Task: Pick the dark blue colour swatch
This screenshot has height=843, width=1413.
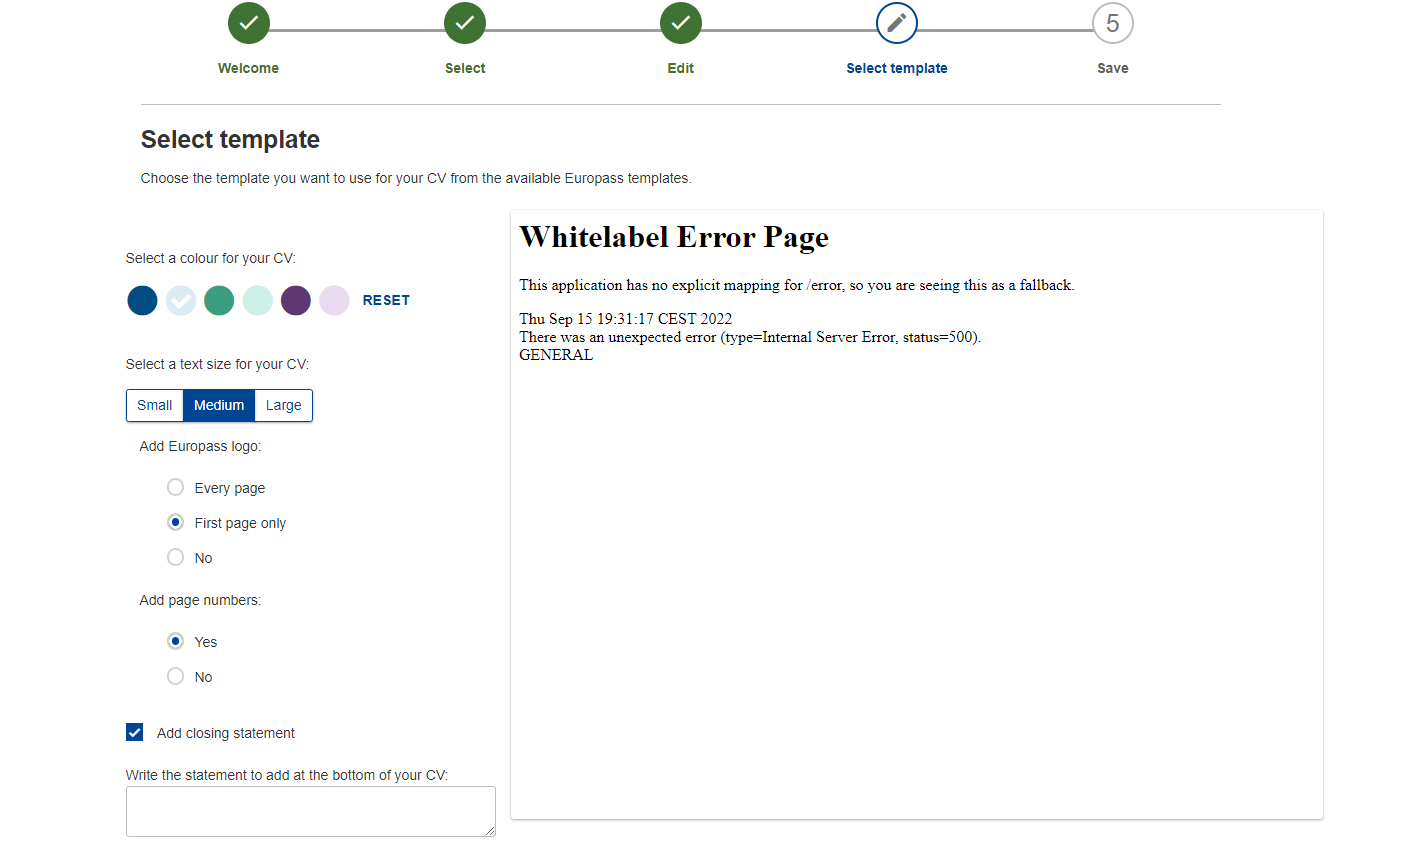Action: pos(142,300)
